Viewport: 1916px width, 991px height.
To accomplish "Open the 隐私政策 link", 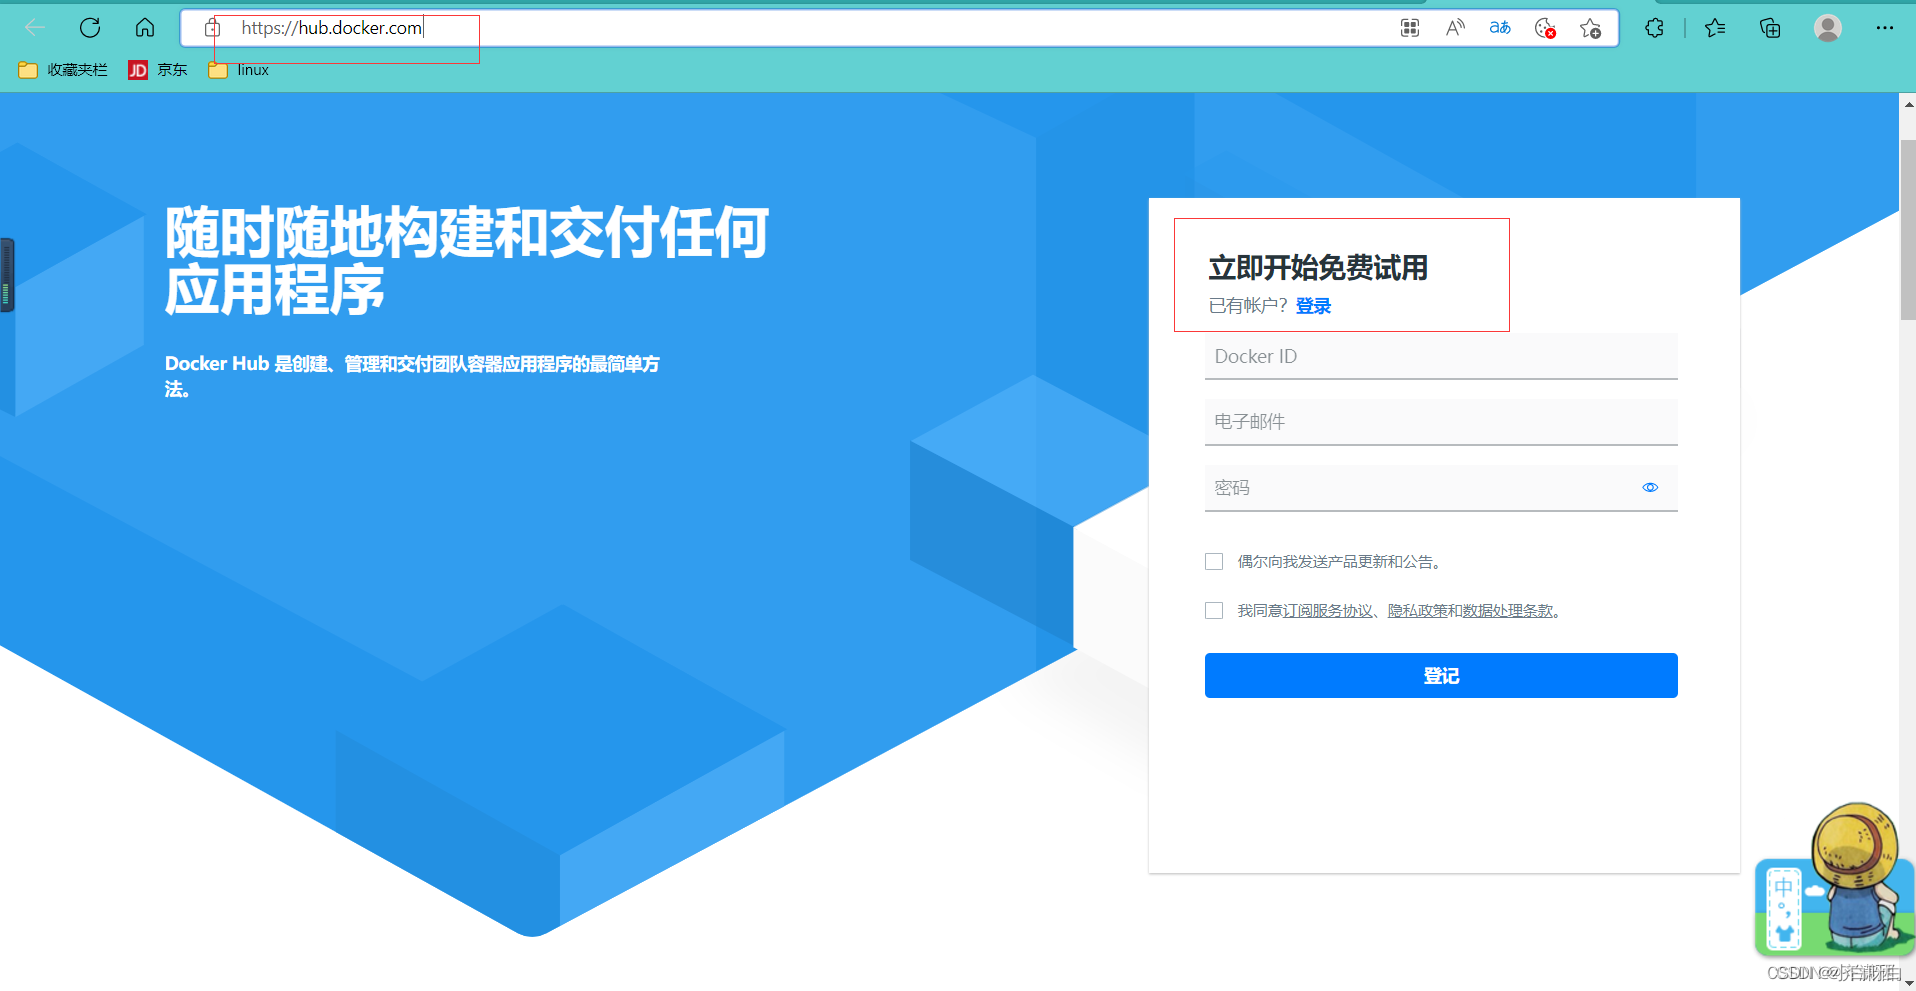I will pos(1417,611).
